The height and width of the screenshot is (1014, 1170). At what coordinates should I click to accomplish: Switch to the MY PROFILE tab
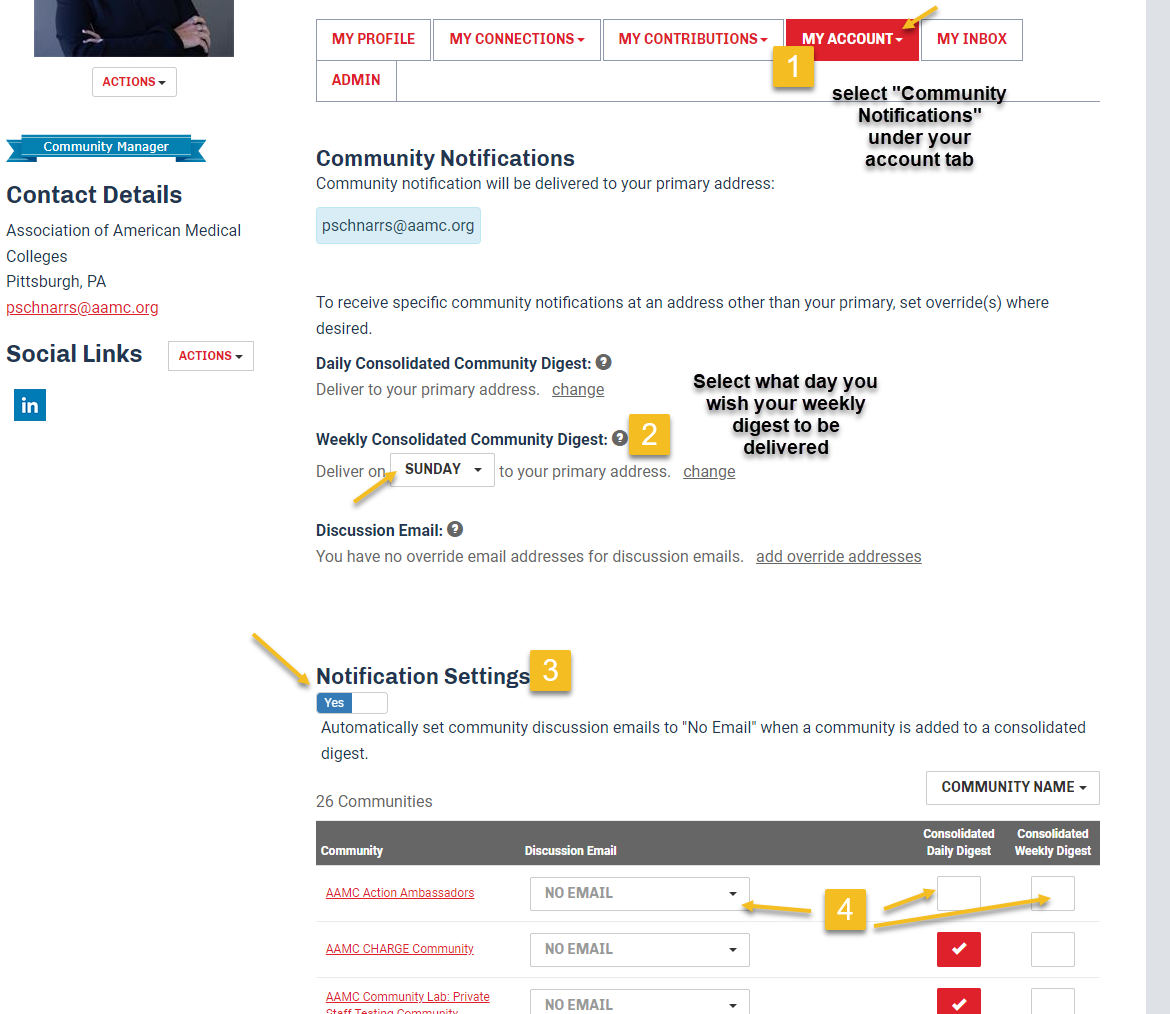(373, 40)
